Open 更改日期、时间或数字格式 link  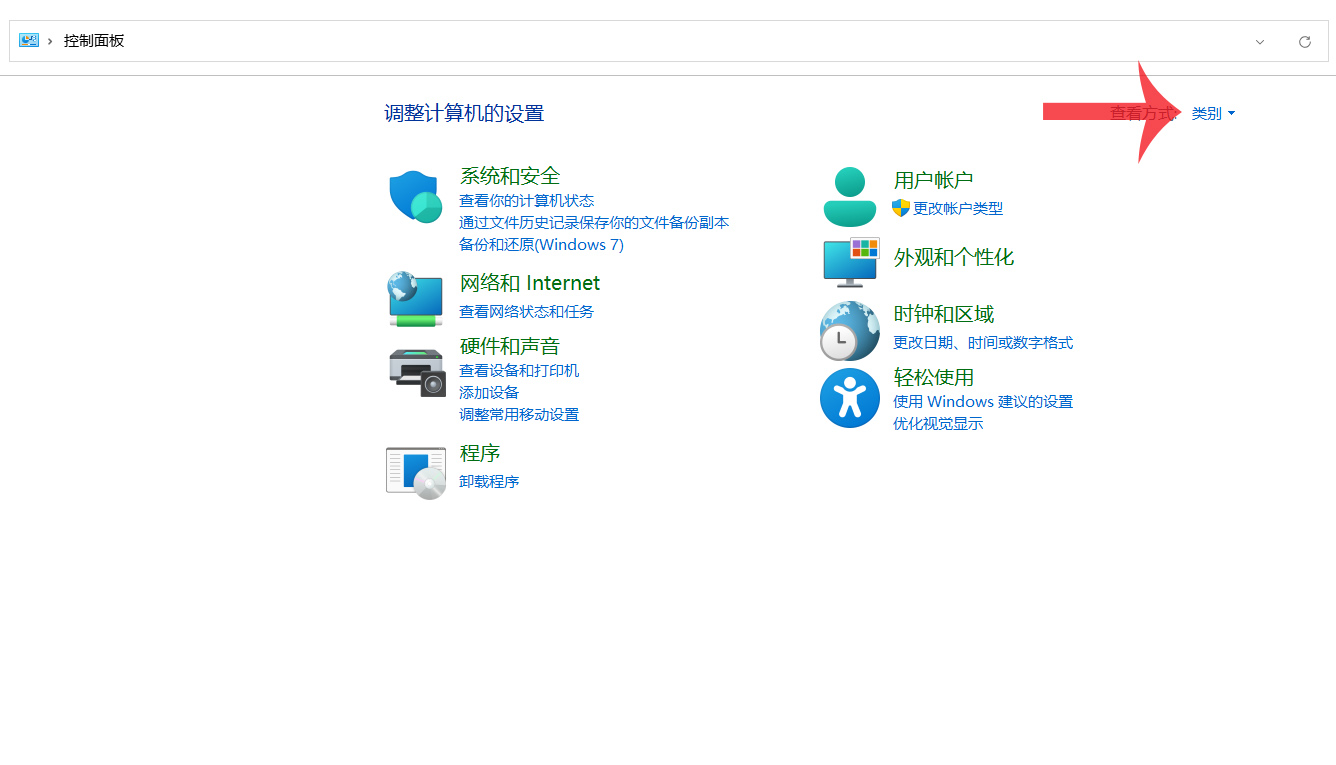tap(982, 343)
